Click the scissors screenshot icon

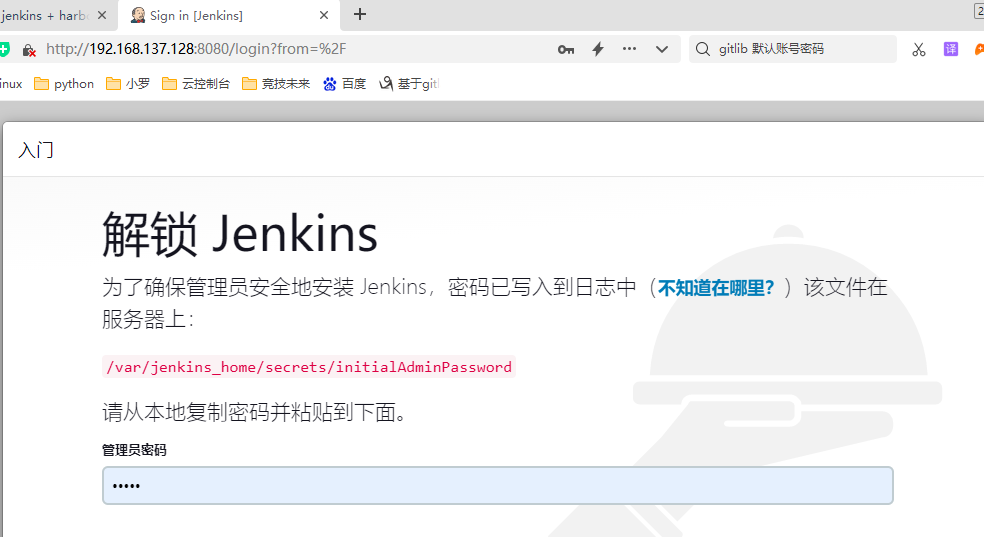pos(919,49)
